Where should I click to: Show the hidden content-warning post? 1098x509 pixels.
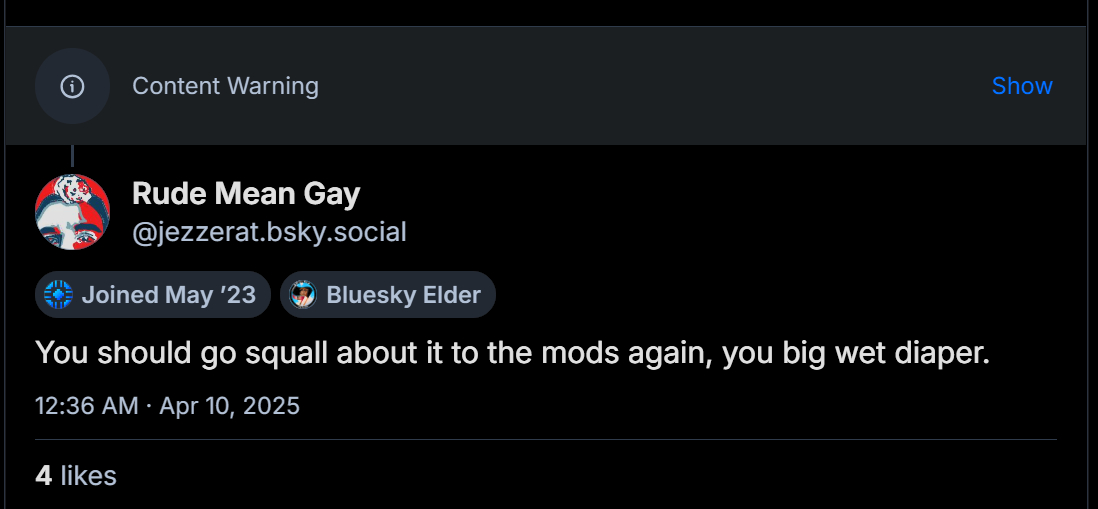(1021, 86)
